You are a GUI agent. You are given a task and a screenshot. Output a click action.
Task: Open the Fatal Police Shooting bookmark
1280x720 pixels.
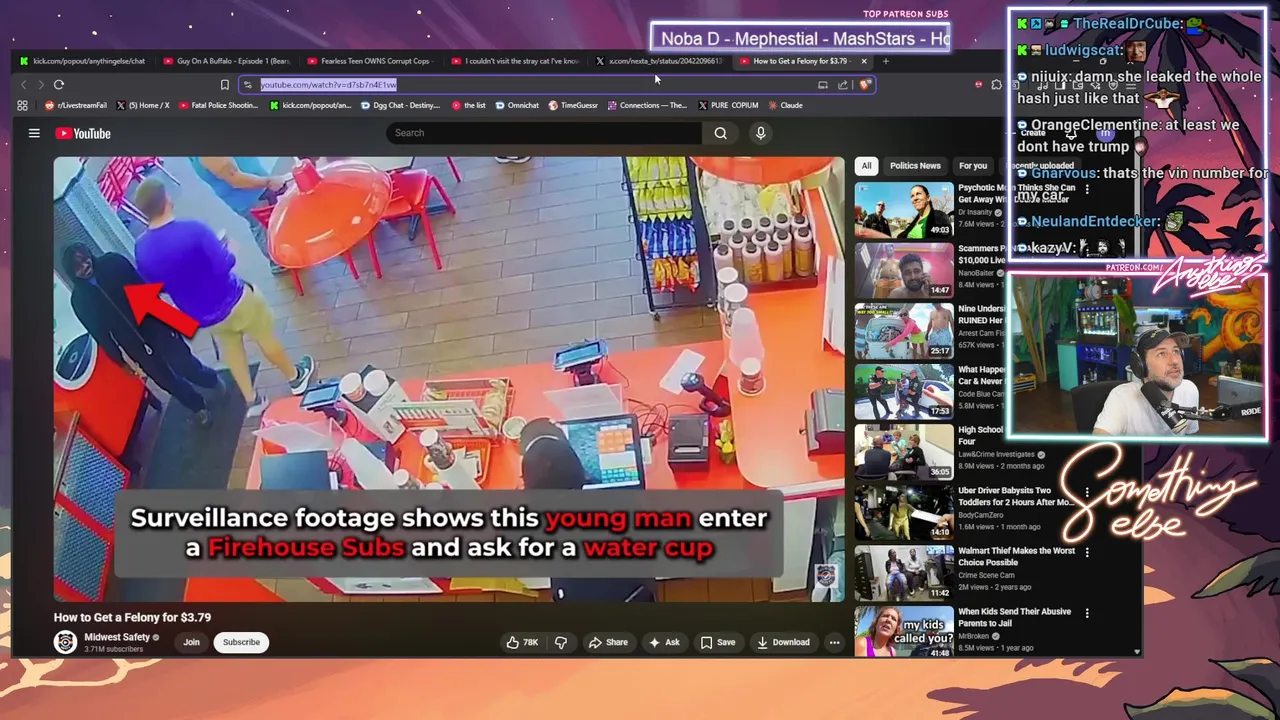[218, 105]
